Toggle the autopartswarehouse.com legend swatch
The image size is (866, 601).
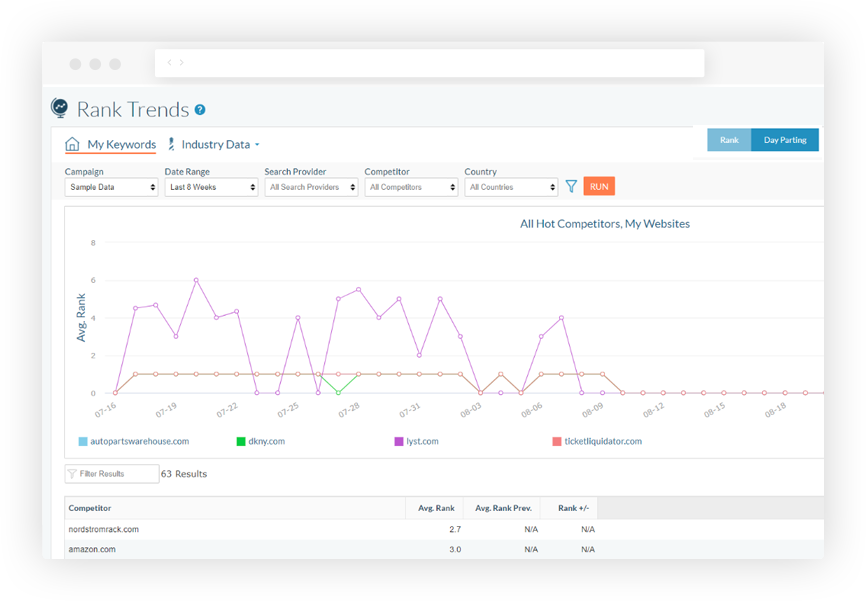click(x=83, y=441)
